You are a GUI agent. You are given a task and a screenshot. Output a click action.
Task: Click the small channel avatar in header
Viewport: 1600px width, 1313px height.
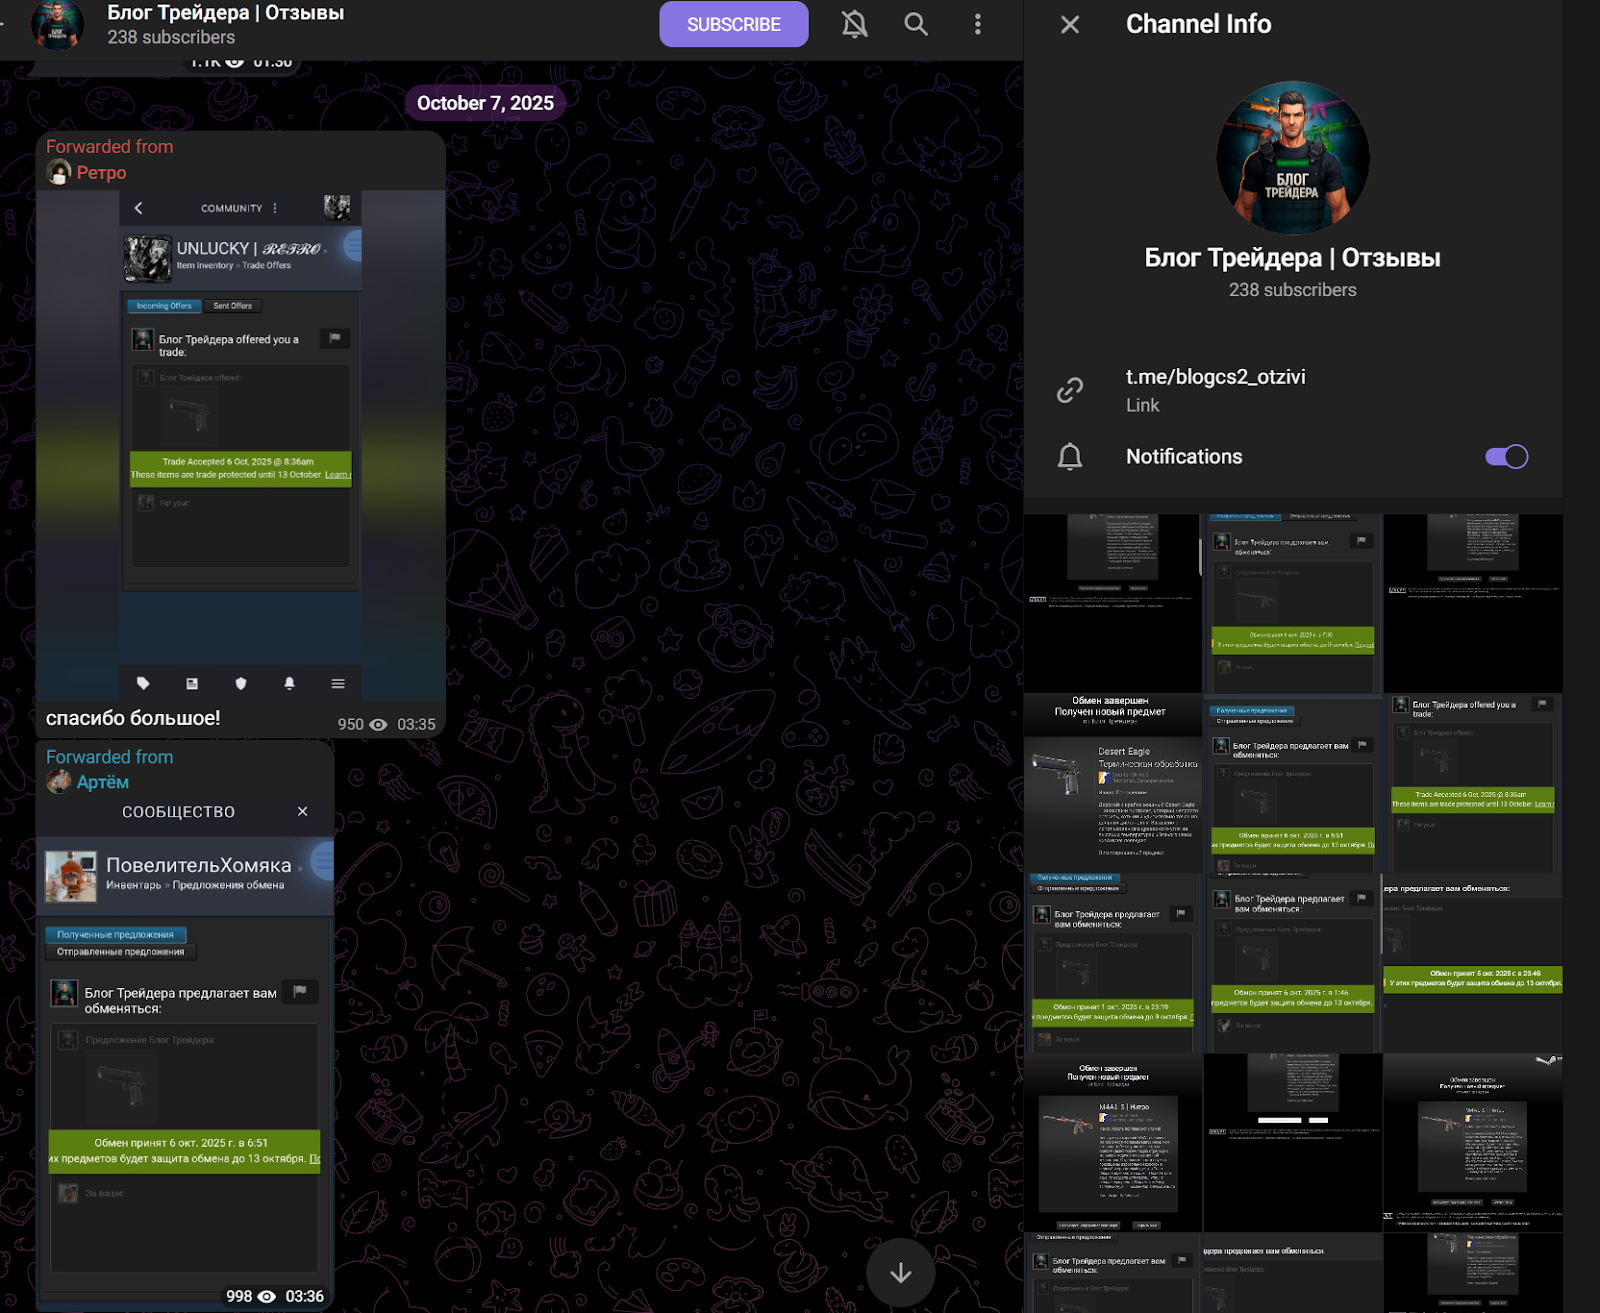click(57, 24)
